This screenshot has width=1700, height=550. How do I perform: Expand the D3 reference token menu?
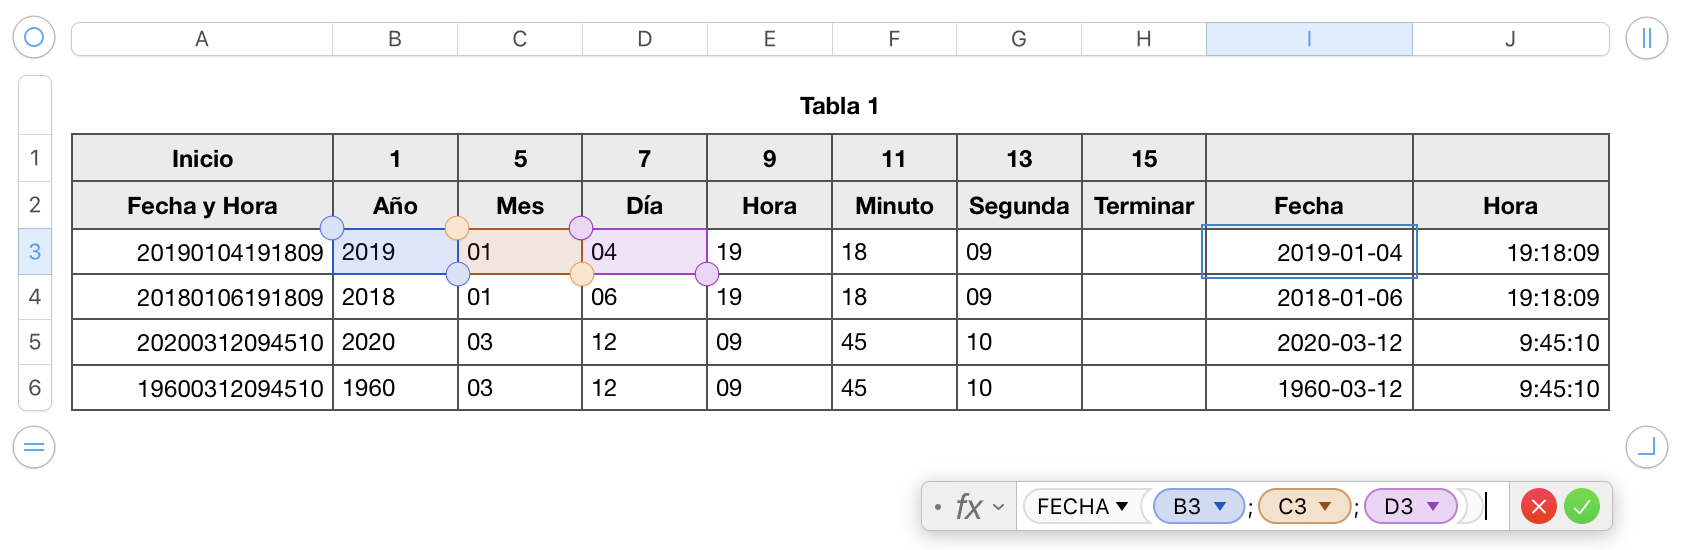[x=1433, y=507]
